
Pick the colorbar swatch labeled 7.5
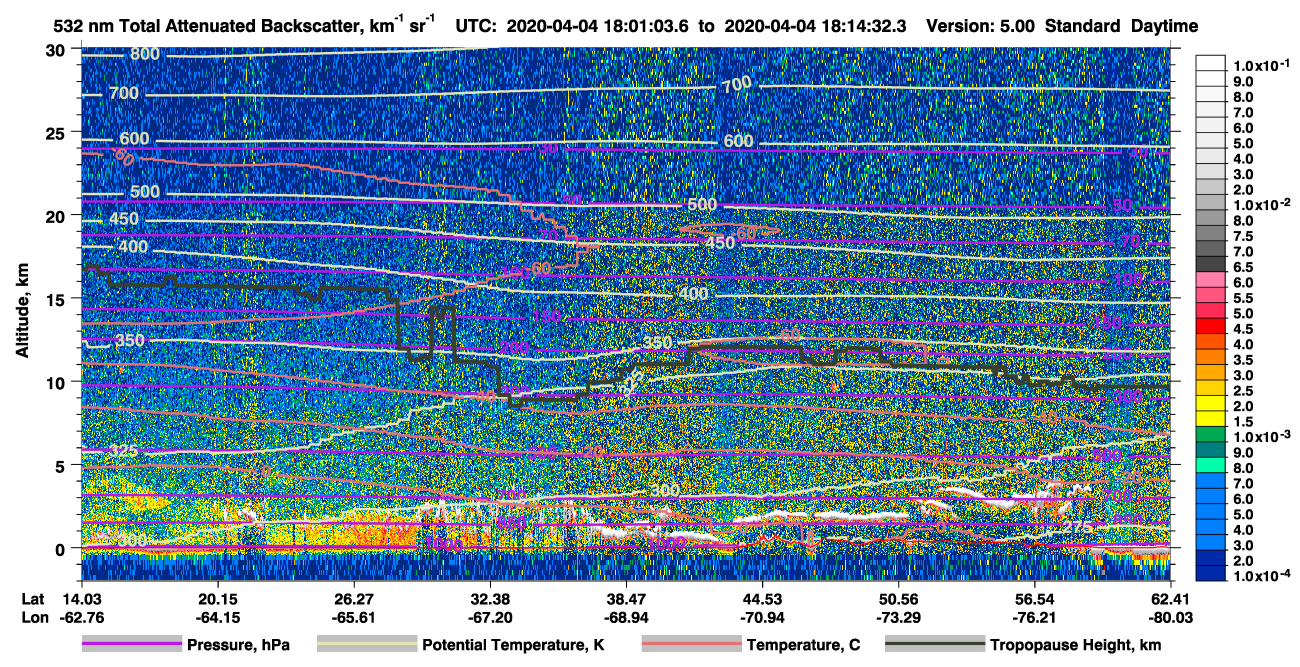(1210, 233)
